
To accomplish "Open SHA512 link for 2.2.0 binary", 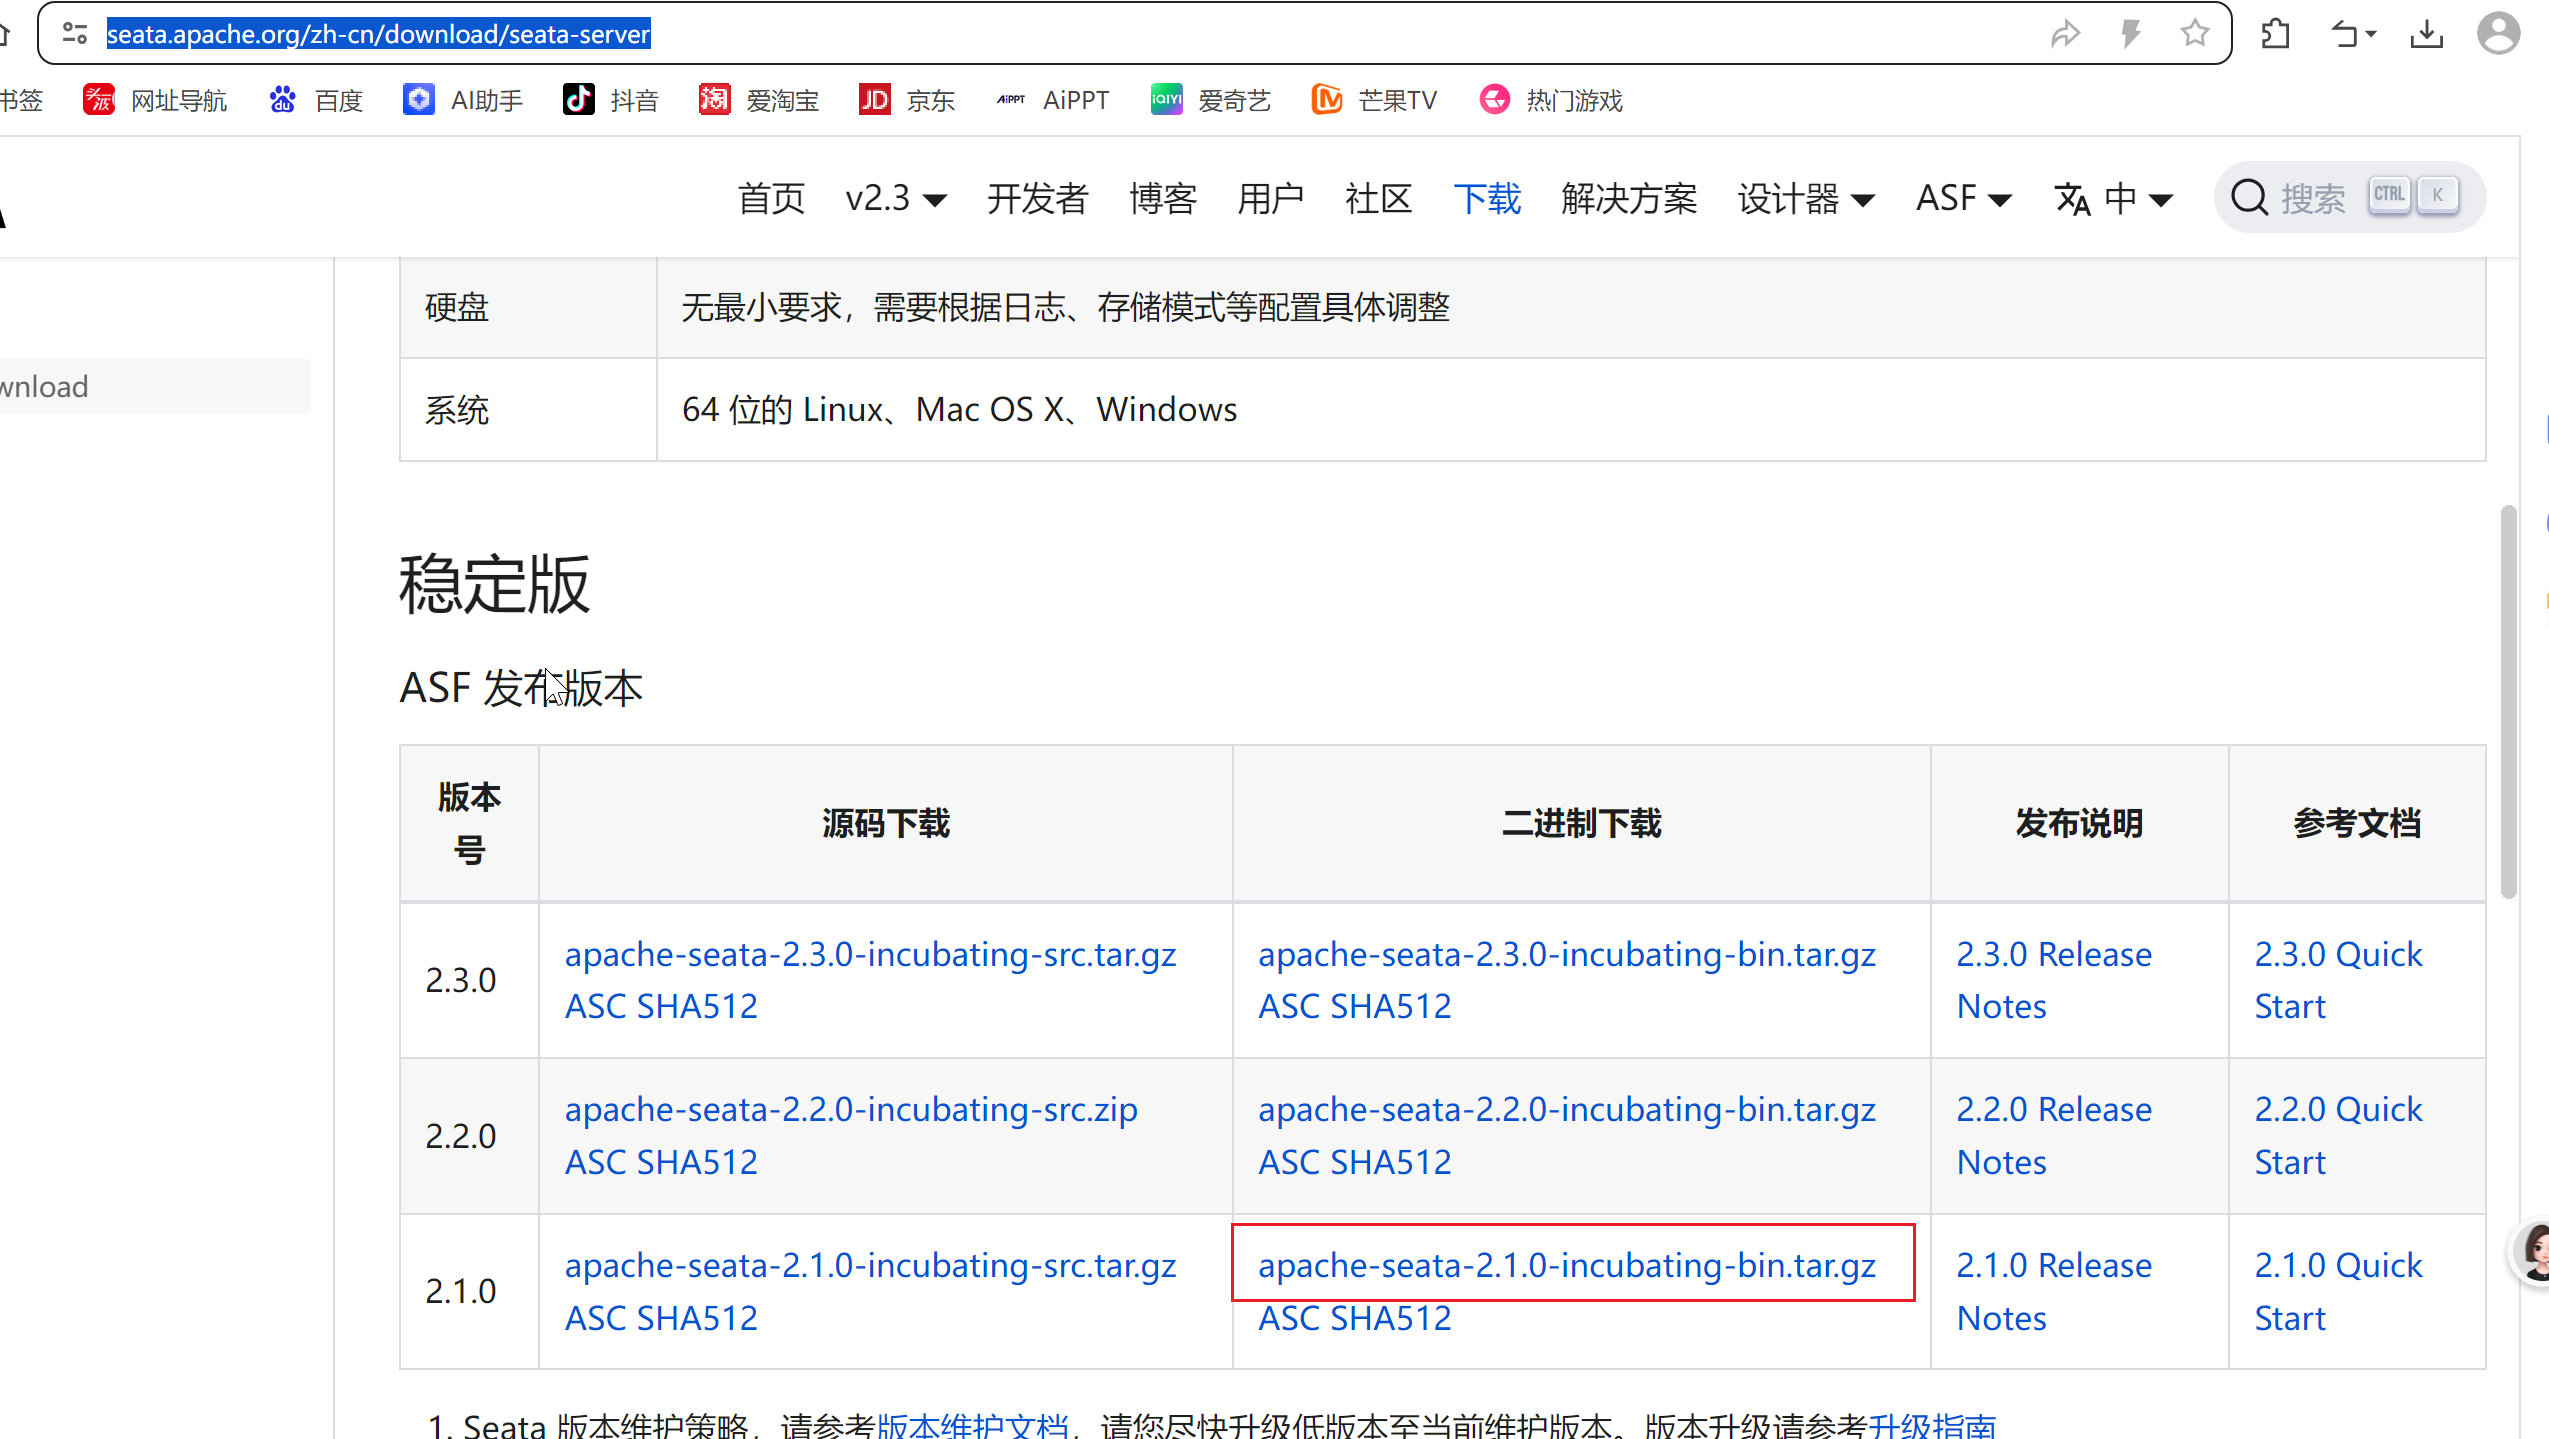I will 1390,1162.
